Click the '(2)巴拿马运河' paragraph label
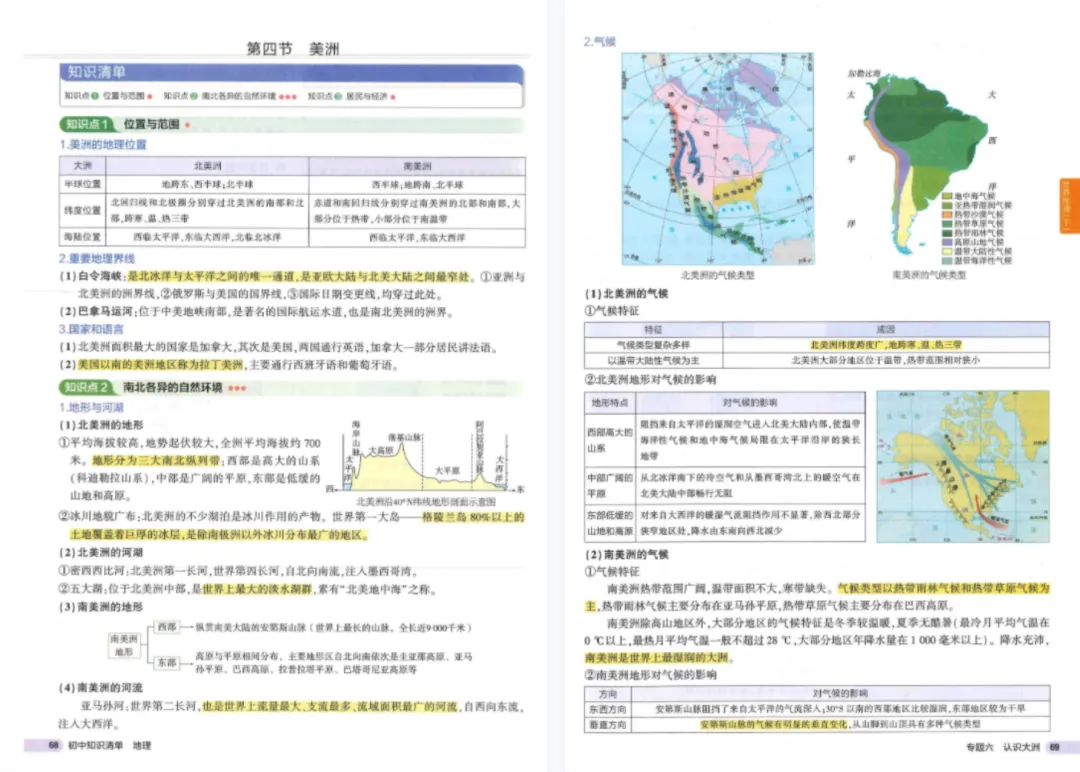1080x772 pixels. [x=96, y=312]
